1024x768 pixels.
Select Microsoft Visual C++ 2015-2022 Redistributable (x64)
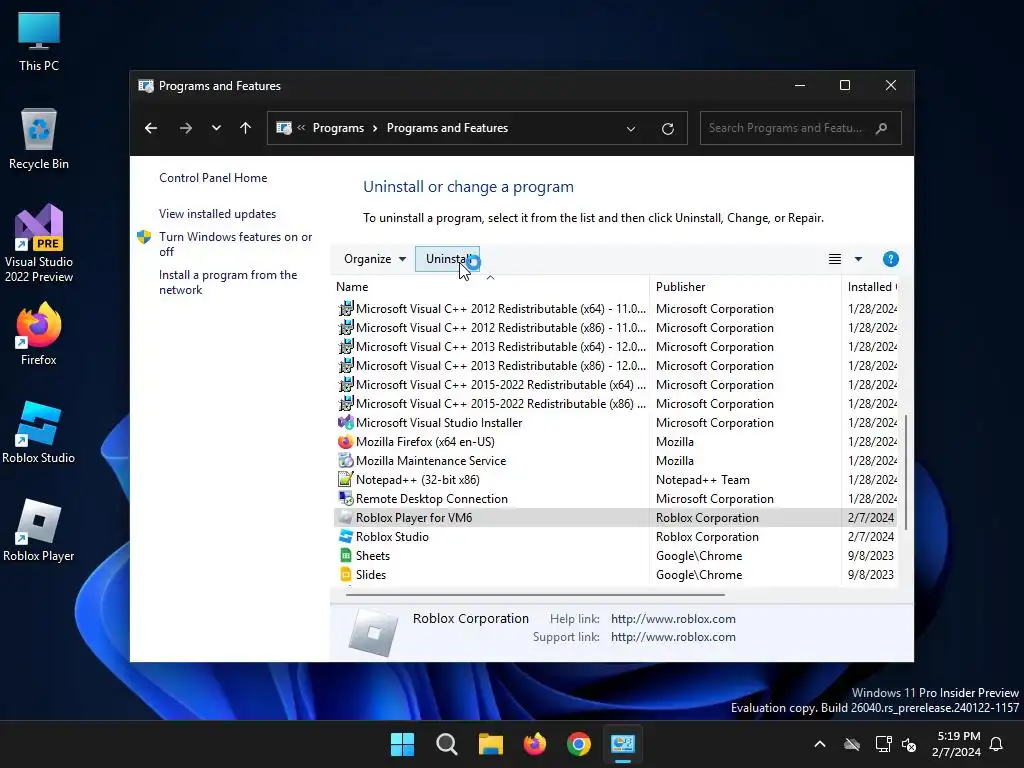point(615,385)
